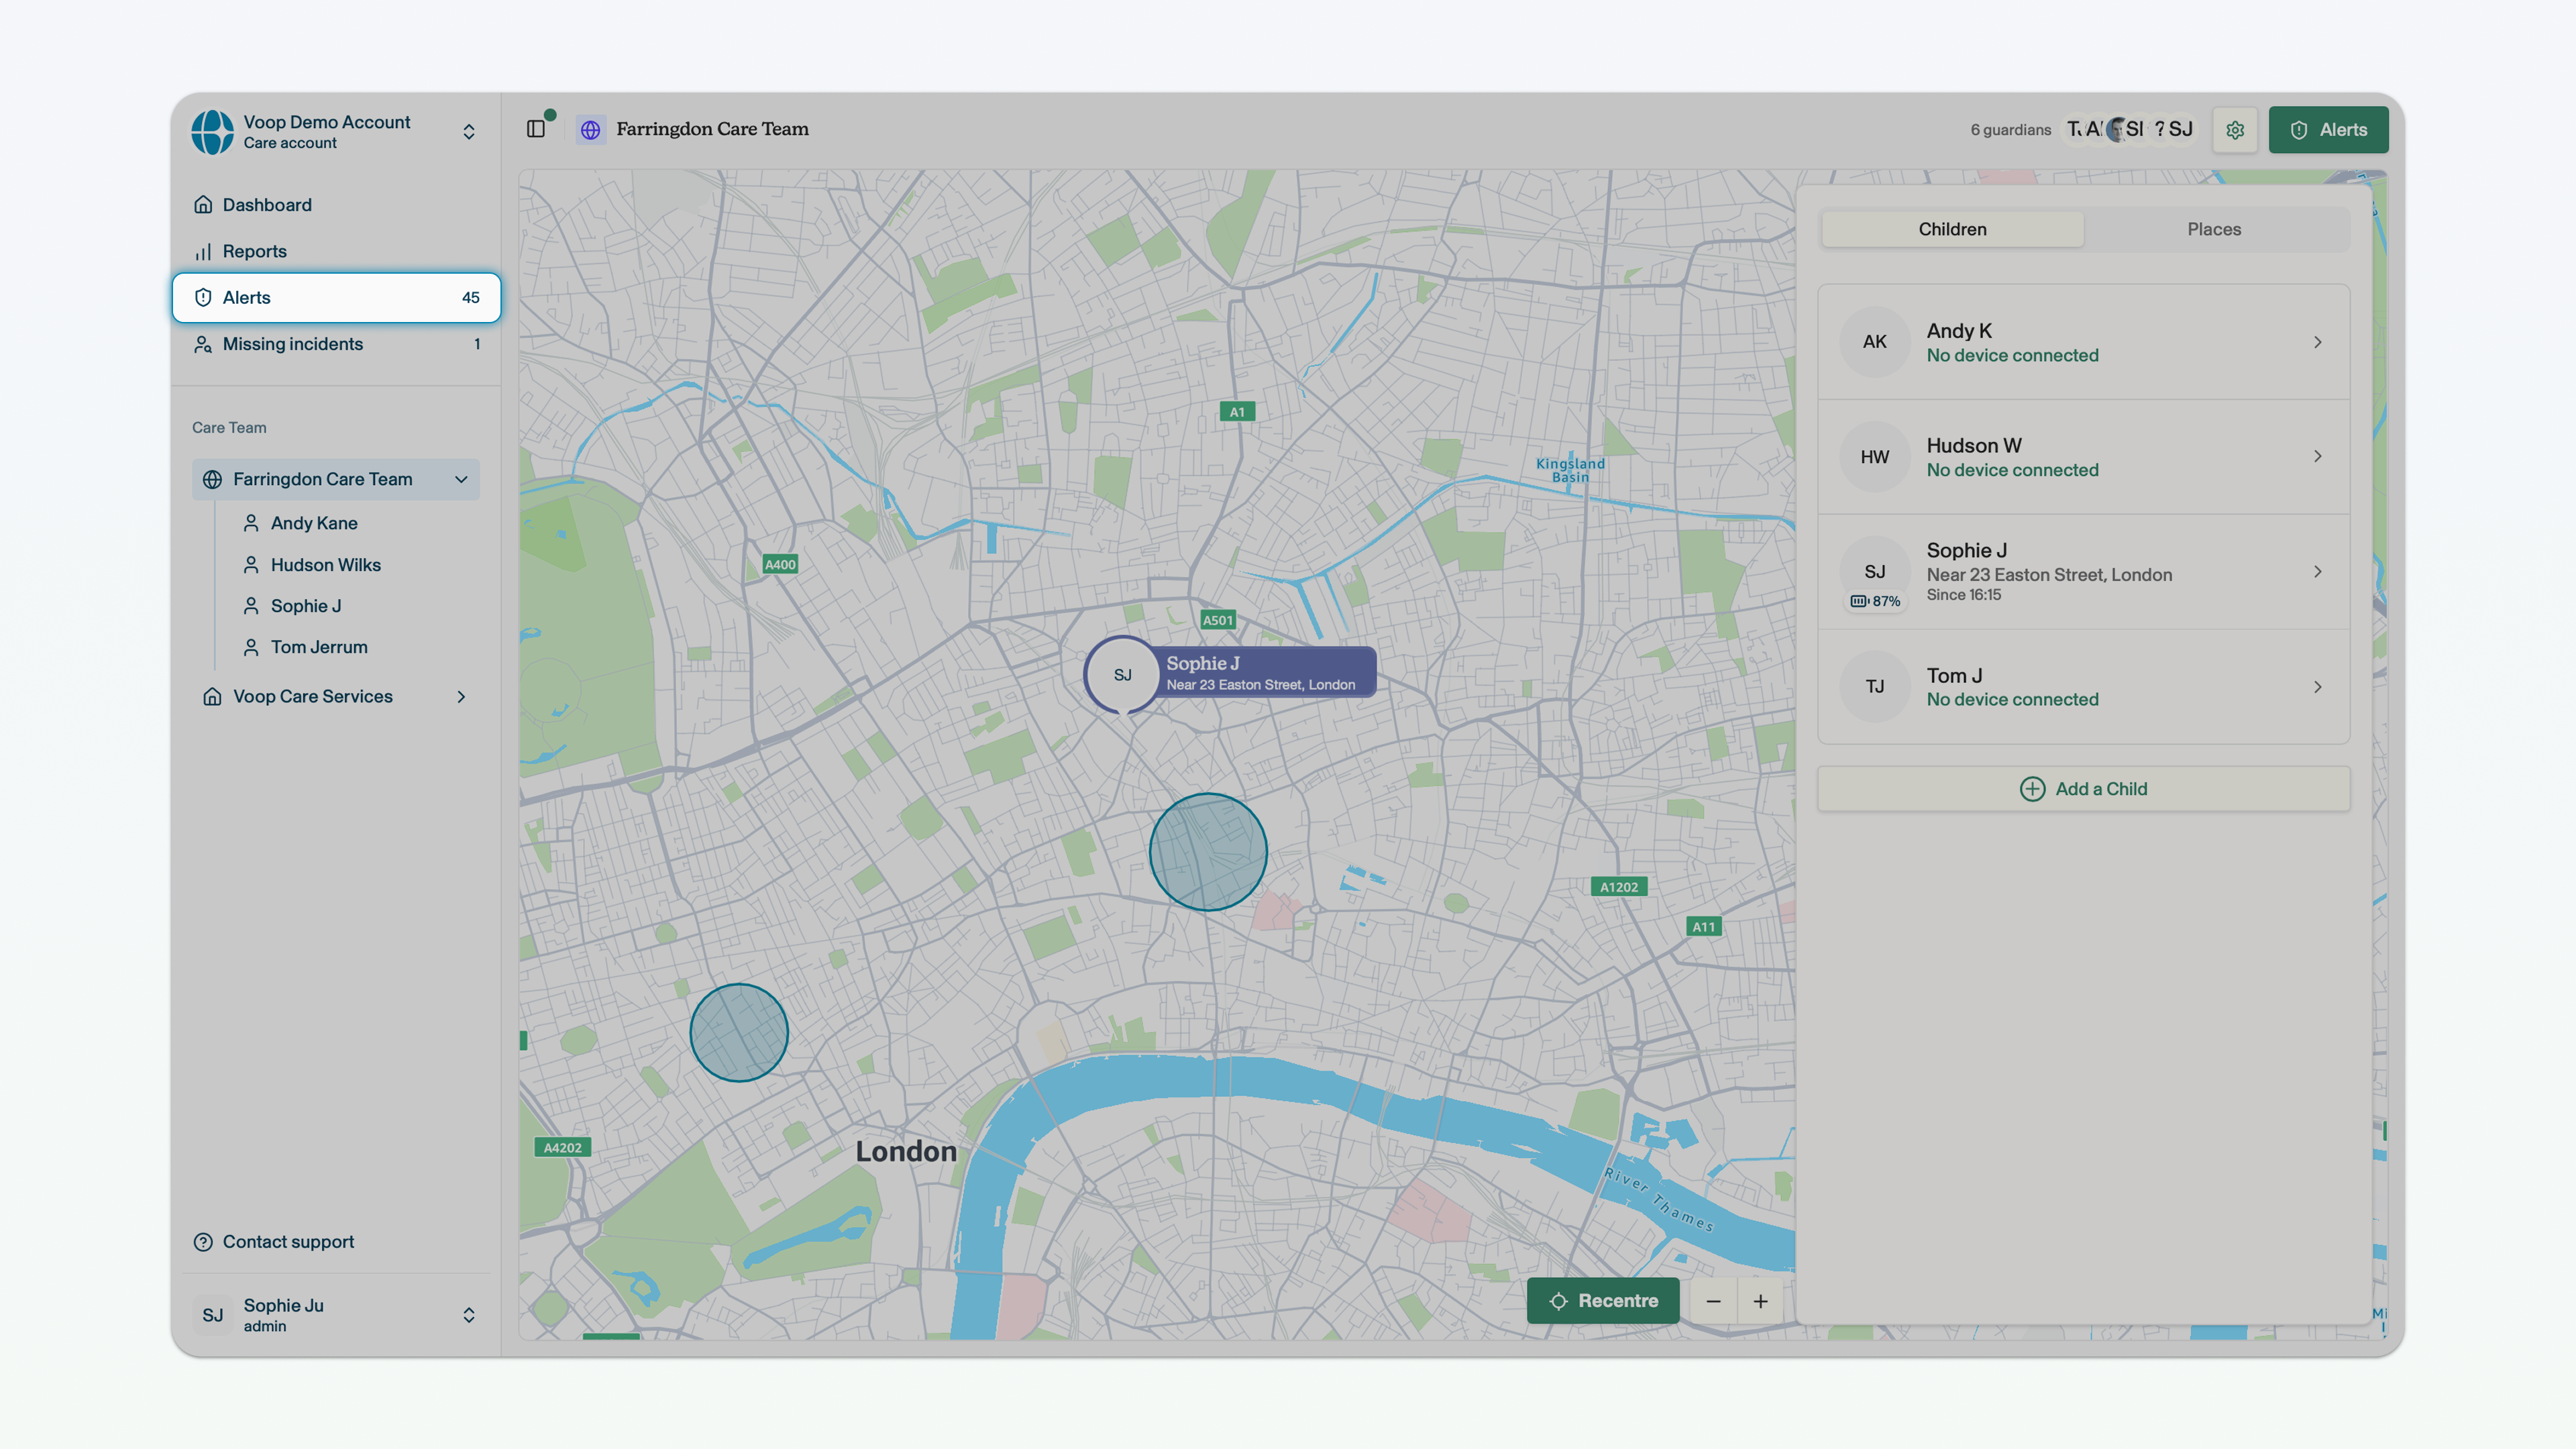Screen dimensions: 2576x1449
Task: Click the green Alerts button
Action: [2328, 130]
